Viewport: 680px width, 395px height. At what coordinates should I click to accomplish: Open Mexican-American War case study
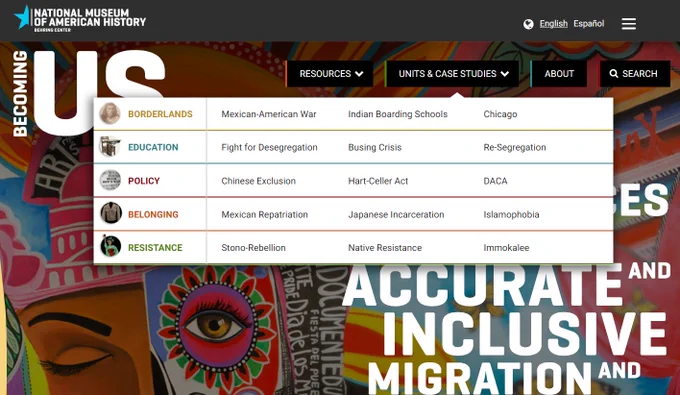click(269, 114)
